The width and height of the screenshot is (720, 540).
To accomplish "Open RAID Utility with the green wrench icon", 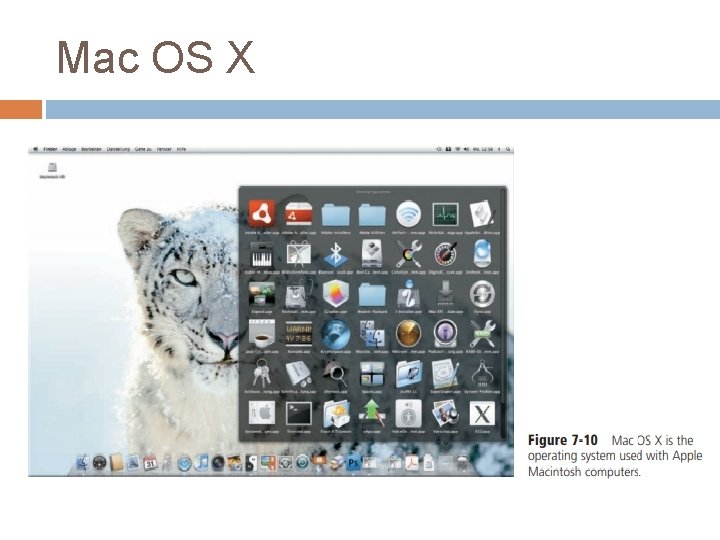I will click(x=482, y=334).
